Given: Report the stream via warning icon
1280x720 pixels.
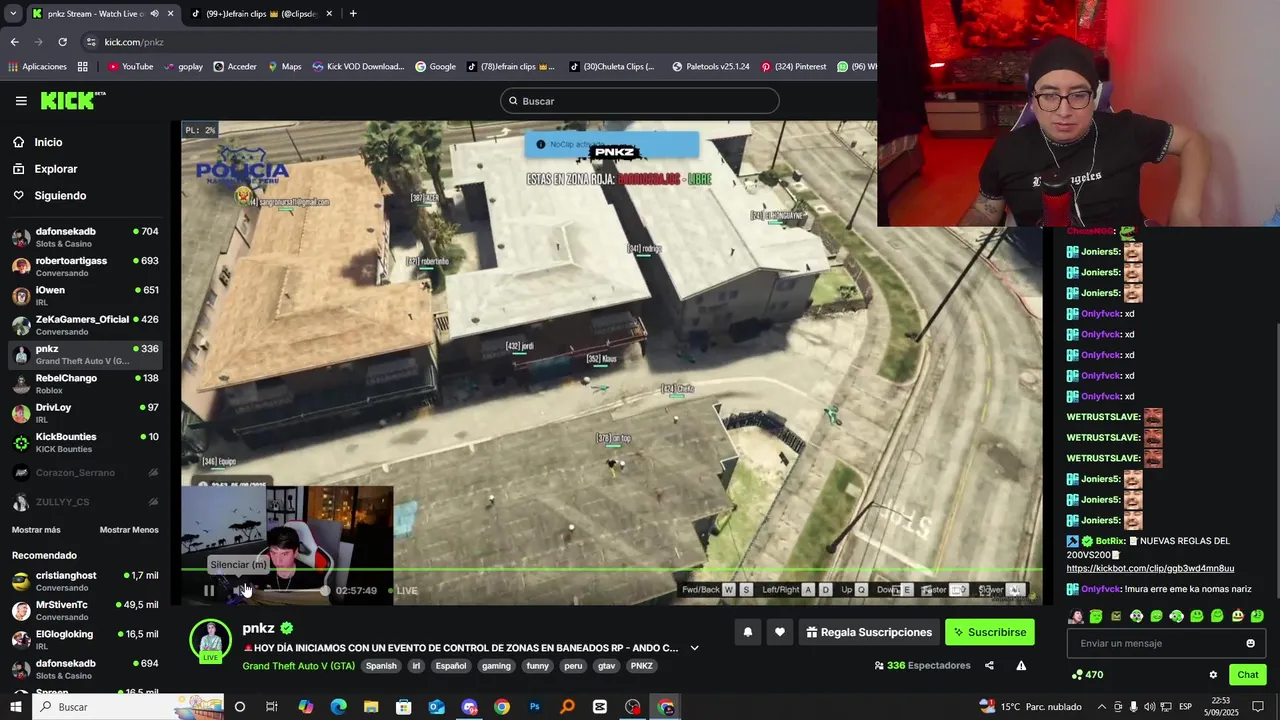Looking at the screenshot, I should click(x=1021, y=665).
